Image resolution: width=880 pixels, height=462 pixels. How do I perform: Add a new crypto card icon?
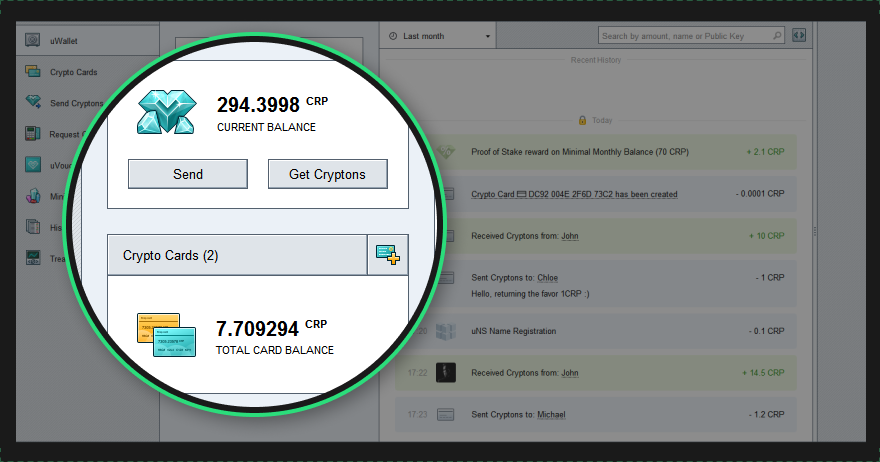tap(388, 255)
